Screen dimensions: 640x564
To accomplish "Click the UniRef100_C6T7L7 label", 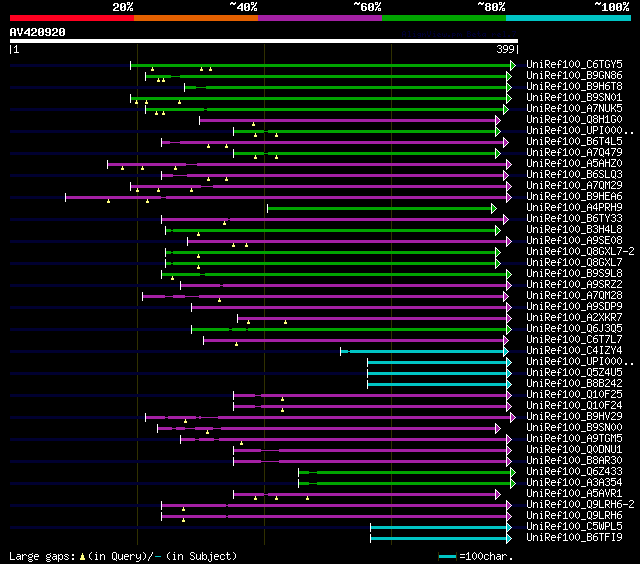I will (574, 340).
